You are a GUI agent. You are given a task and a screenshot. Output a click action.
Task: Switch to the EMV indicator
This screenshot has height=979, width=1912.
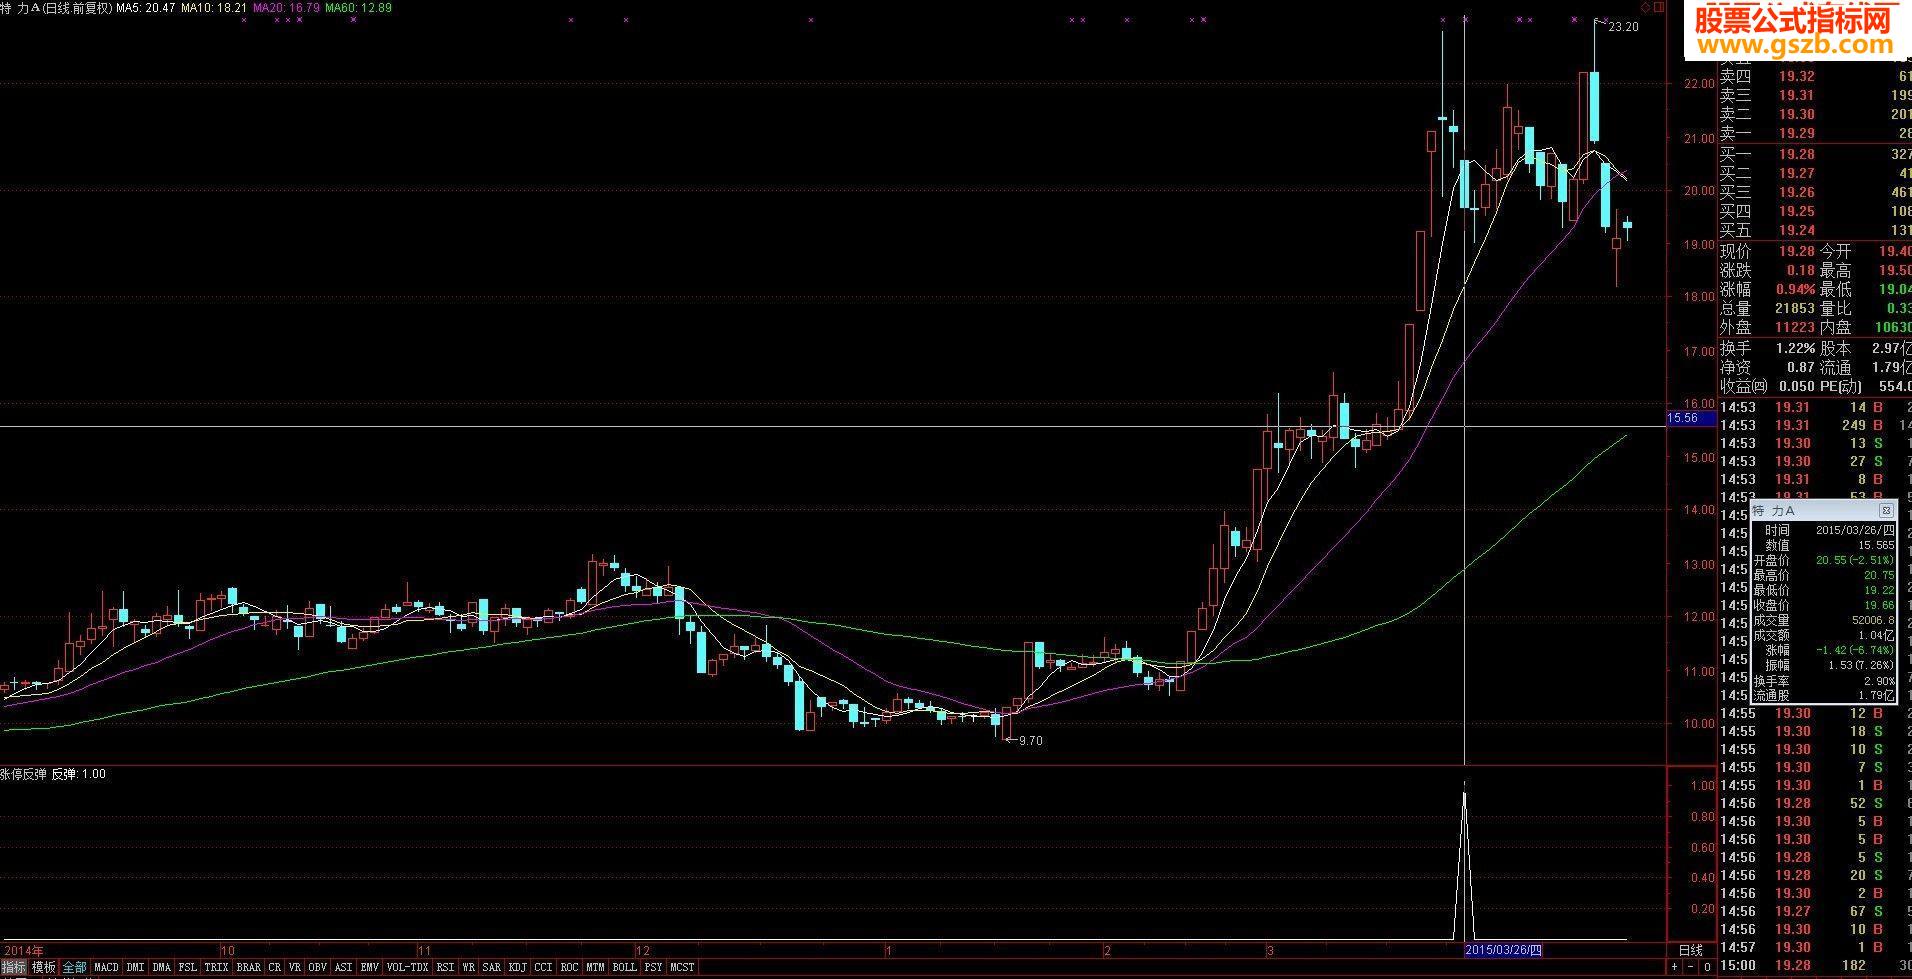[370, 967]
